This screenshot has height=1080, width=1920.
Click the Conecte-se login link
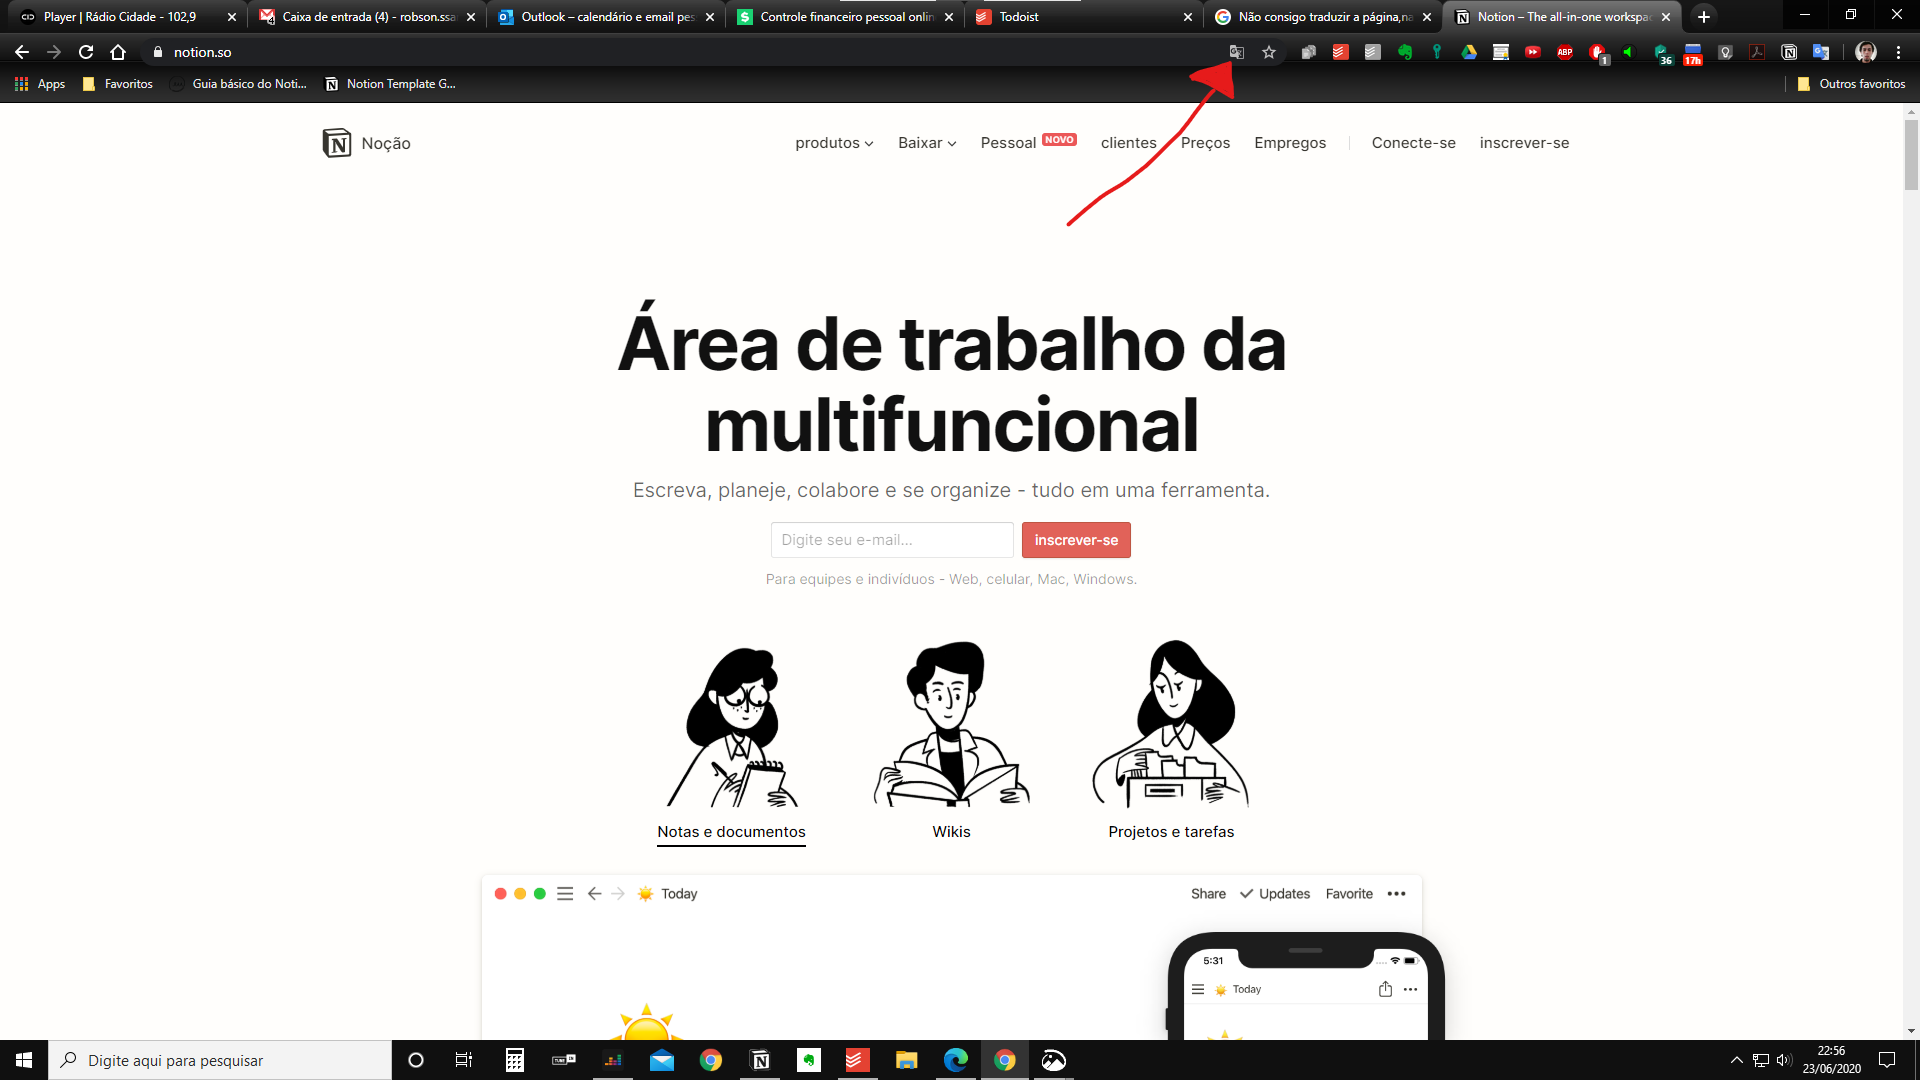click(1414, 142)
